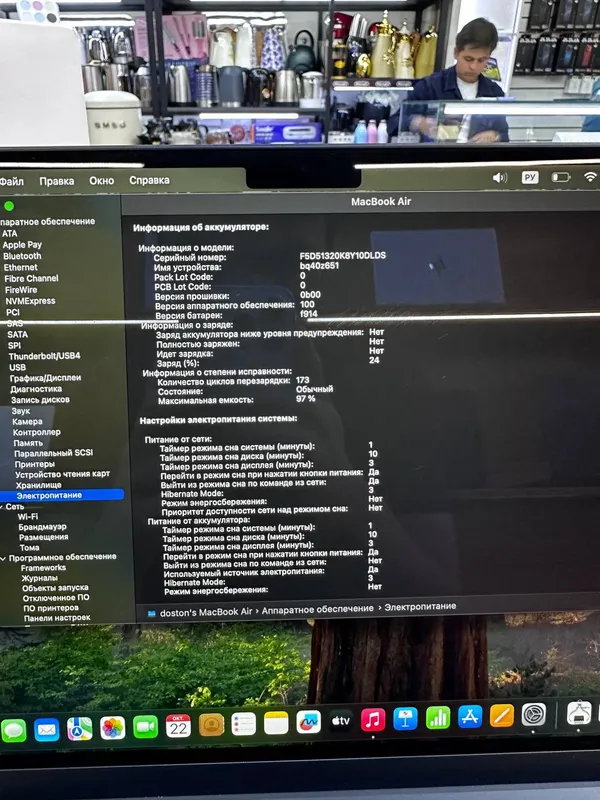
Task: Select doston's MacBook Air in the path bar
Action: pyautogui.click(x=206, y=612)
